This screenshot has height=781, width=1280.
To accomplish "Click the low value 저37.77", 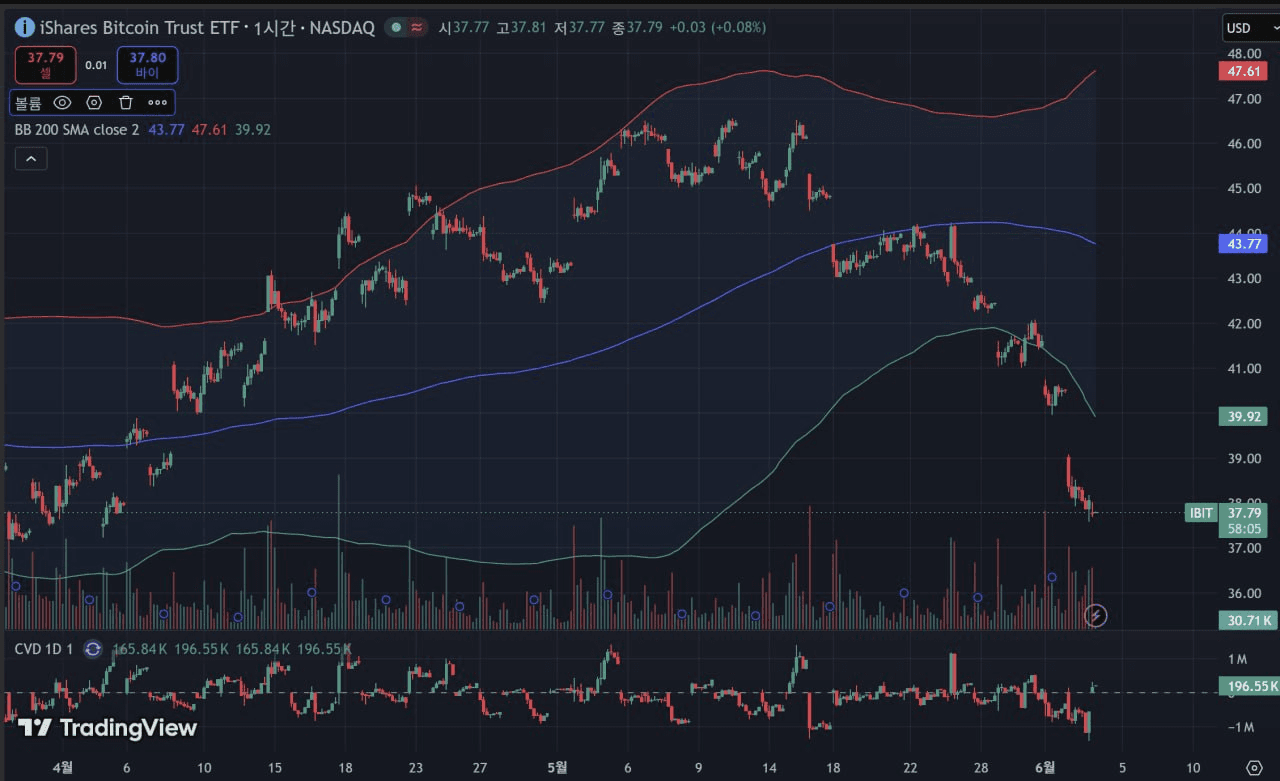I will (579, 27).
